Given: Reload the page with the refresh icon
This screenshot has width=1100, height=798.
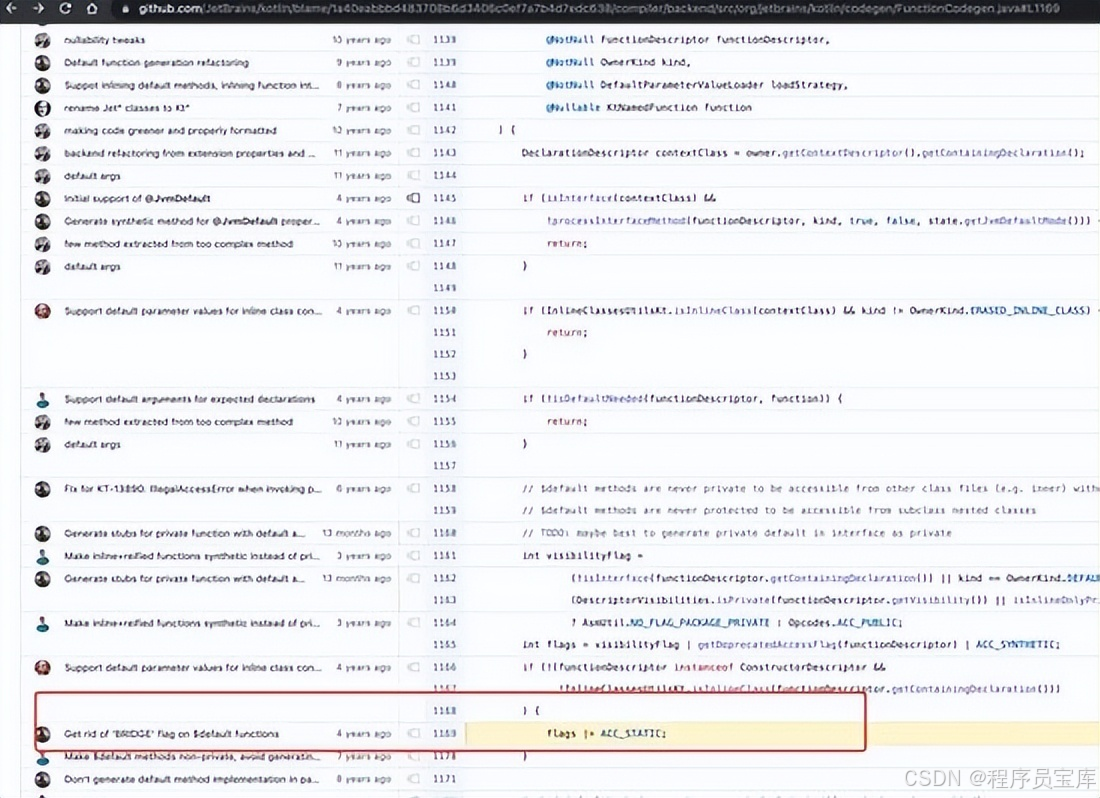Looking at the screenshot, I should pos(65,8).
